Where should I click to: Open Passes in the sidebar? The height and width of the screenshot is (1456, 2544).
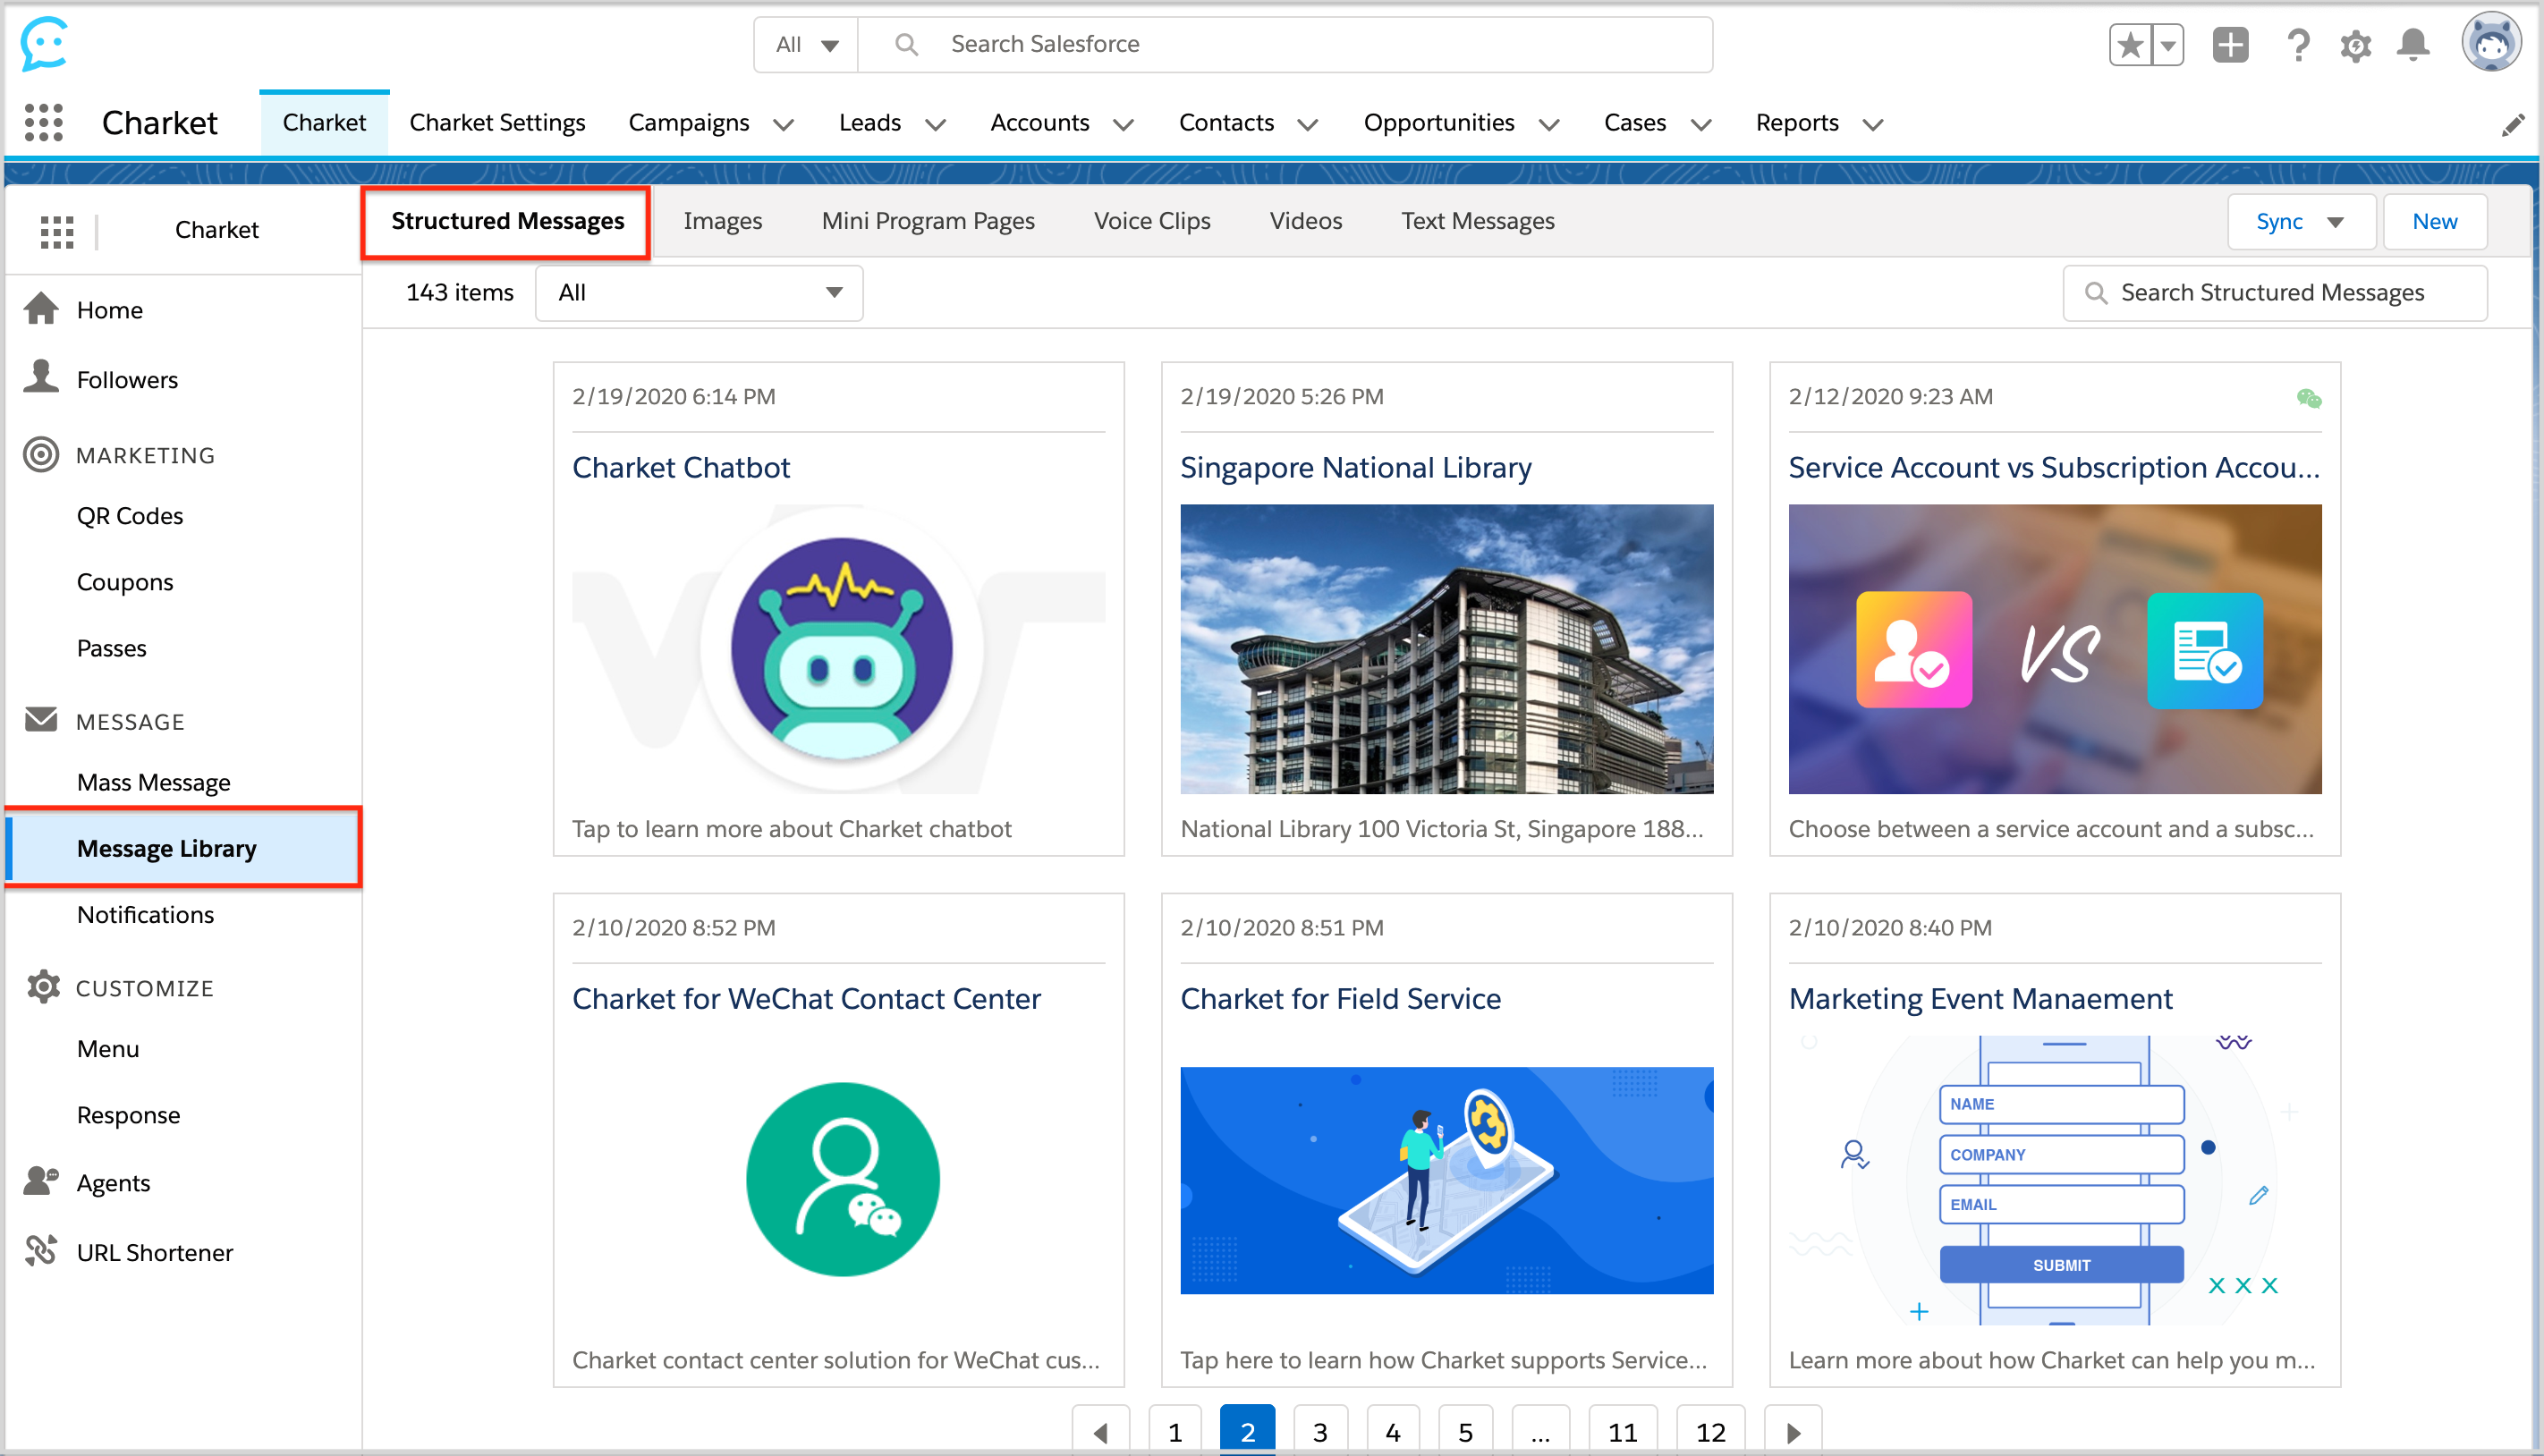click(112, 648)
